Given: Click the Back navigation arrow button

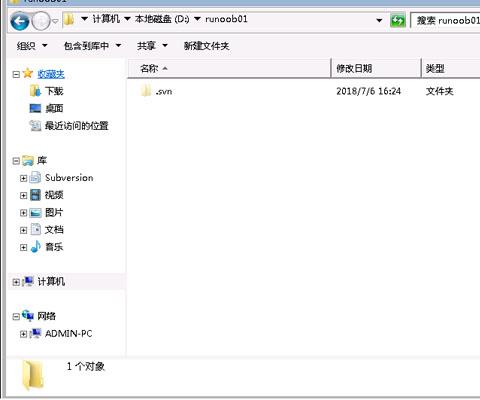Looking at the screenshot, I should click(x=20, y=21).
